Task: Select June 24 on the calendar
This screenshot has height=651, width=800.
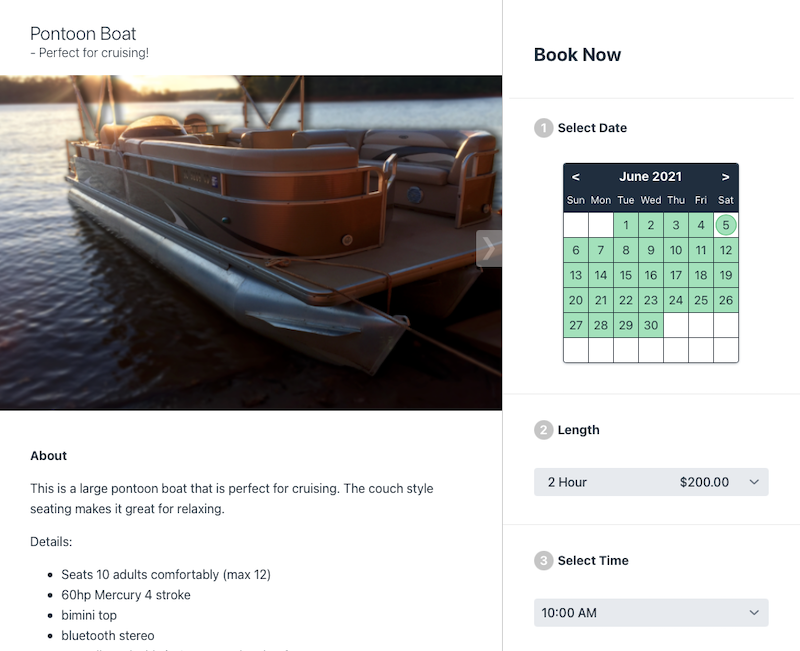Action: pyautogui.click(x=676, y=300)
